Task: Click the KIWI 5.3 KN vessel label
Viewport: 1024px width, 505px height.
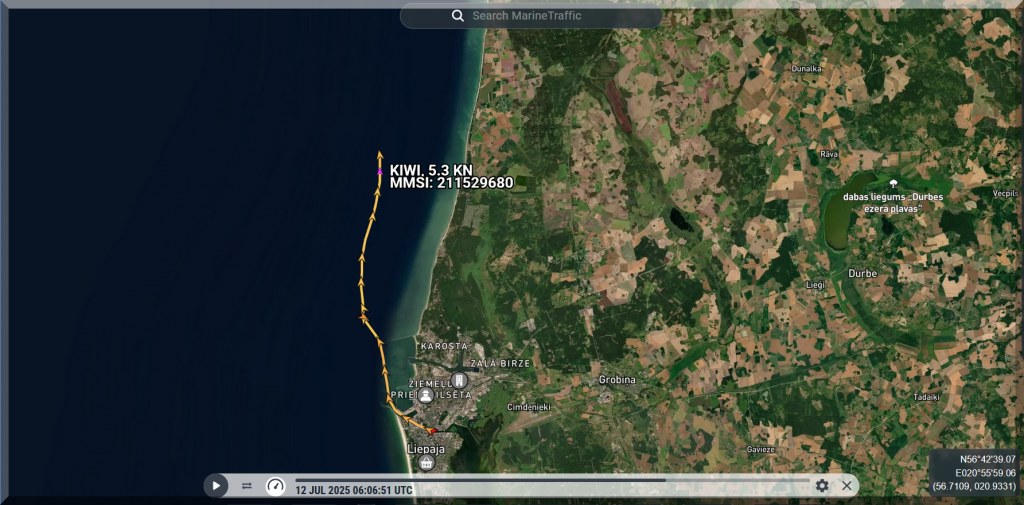Action: [x=431, y=170]
